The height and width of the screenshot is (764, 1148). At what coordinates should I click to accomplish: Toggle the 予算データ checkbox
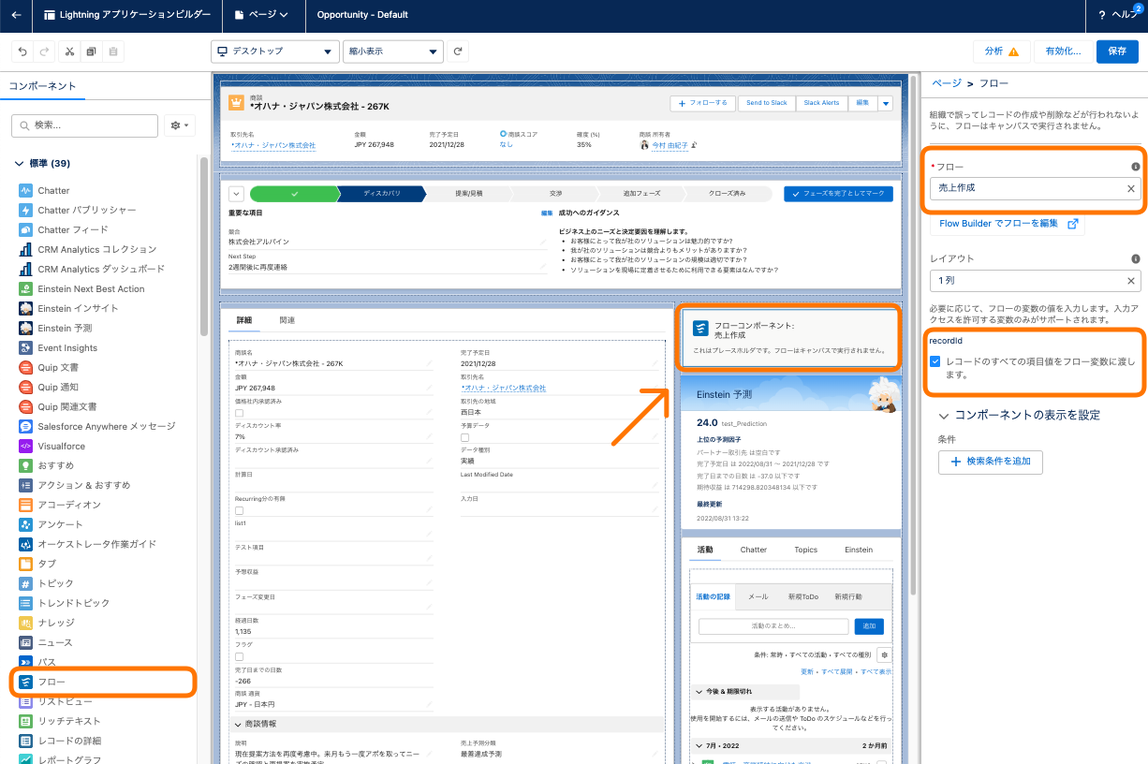464,438
